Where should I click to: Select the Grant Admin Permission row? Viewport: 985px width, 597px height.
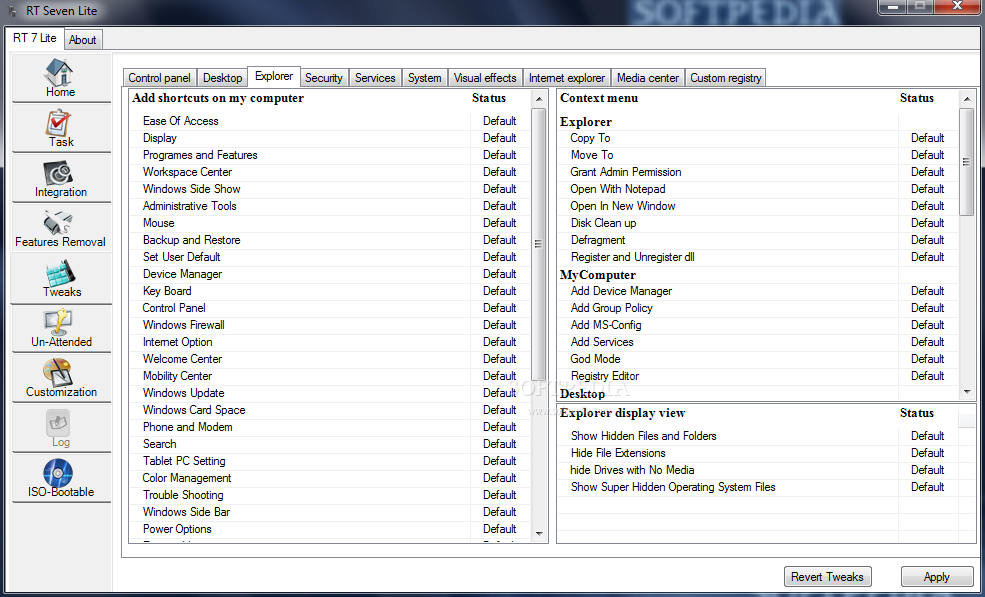[758, 172]
